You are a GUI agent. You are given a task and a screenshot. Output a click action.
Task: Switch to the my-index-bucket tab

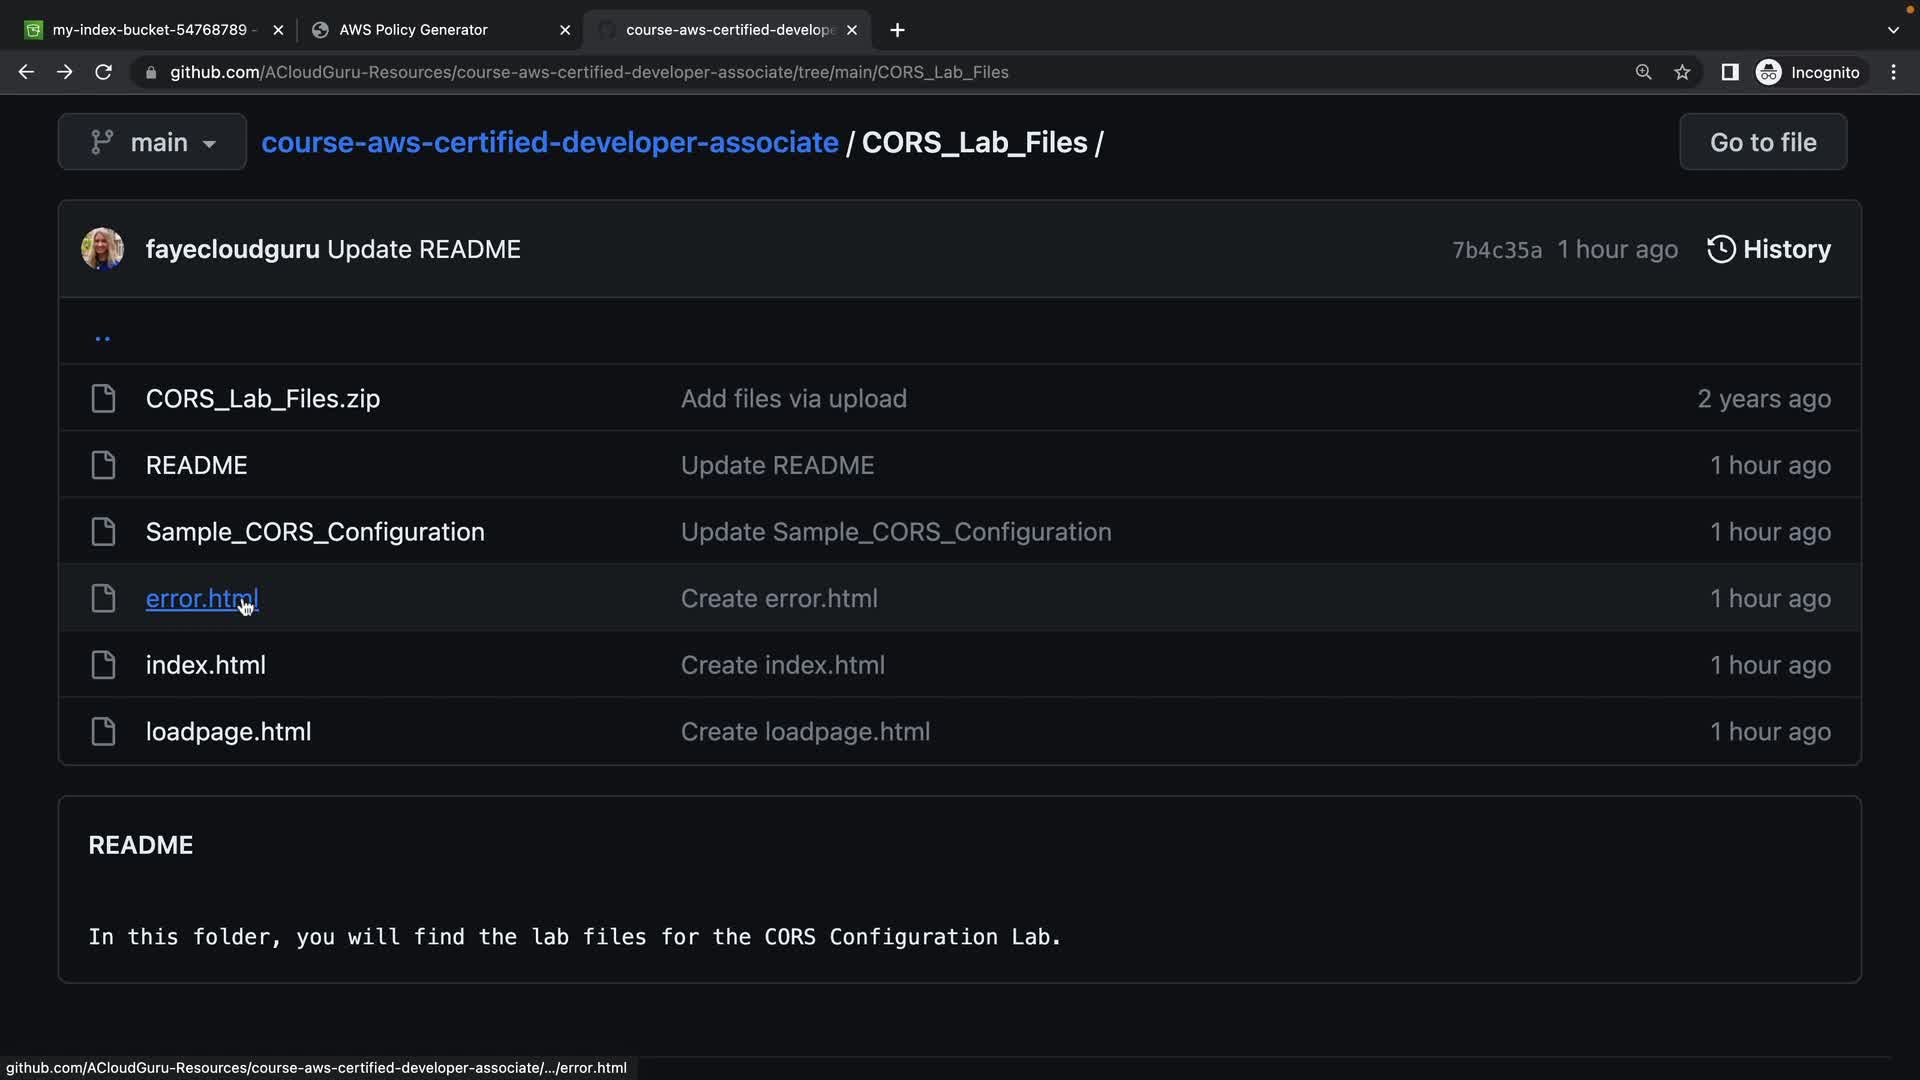click(149, 30)
